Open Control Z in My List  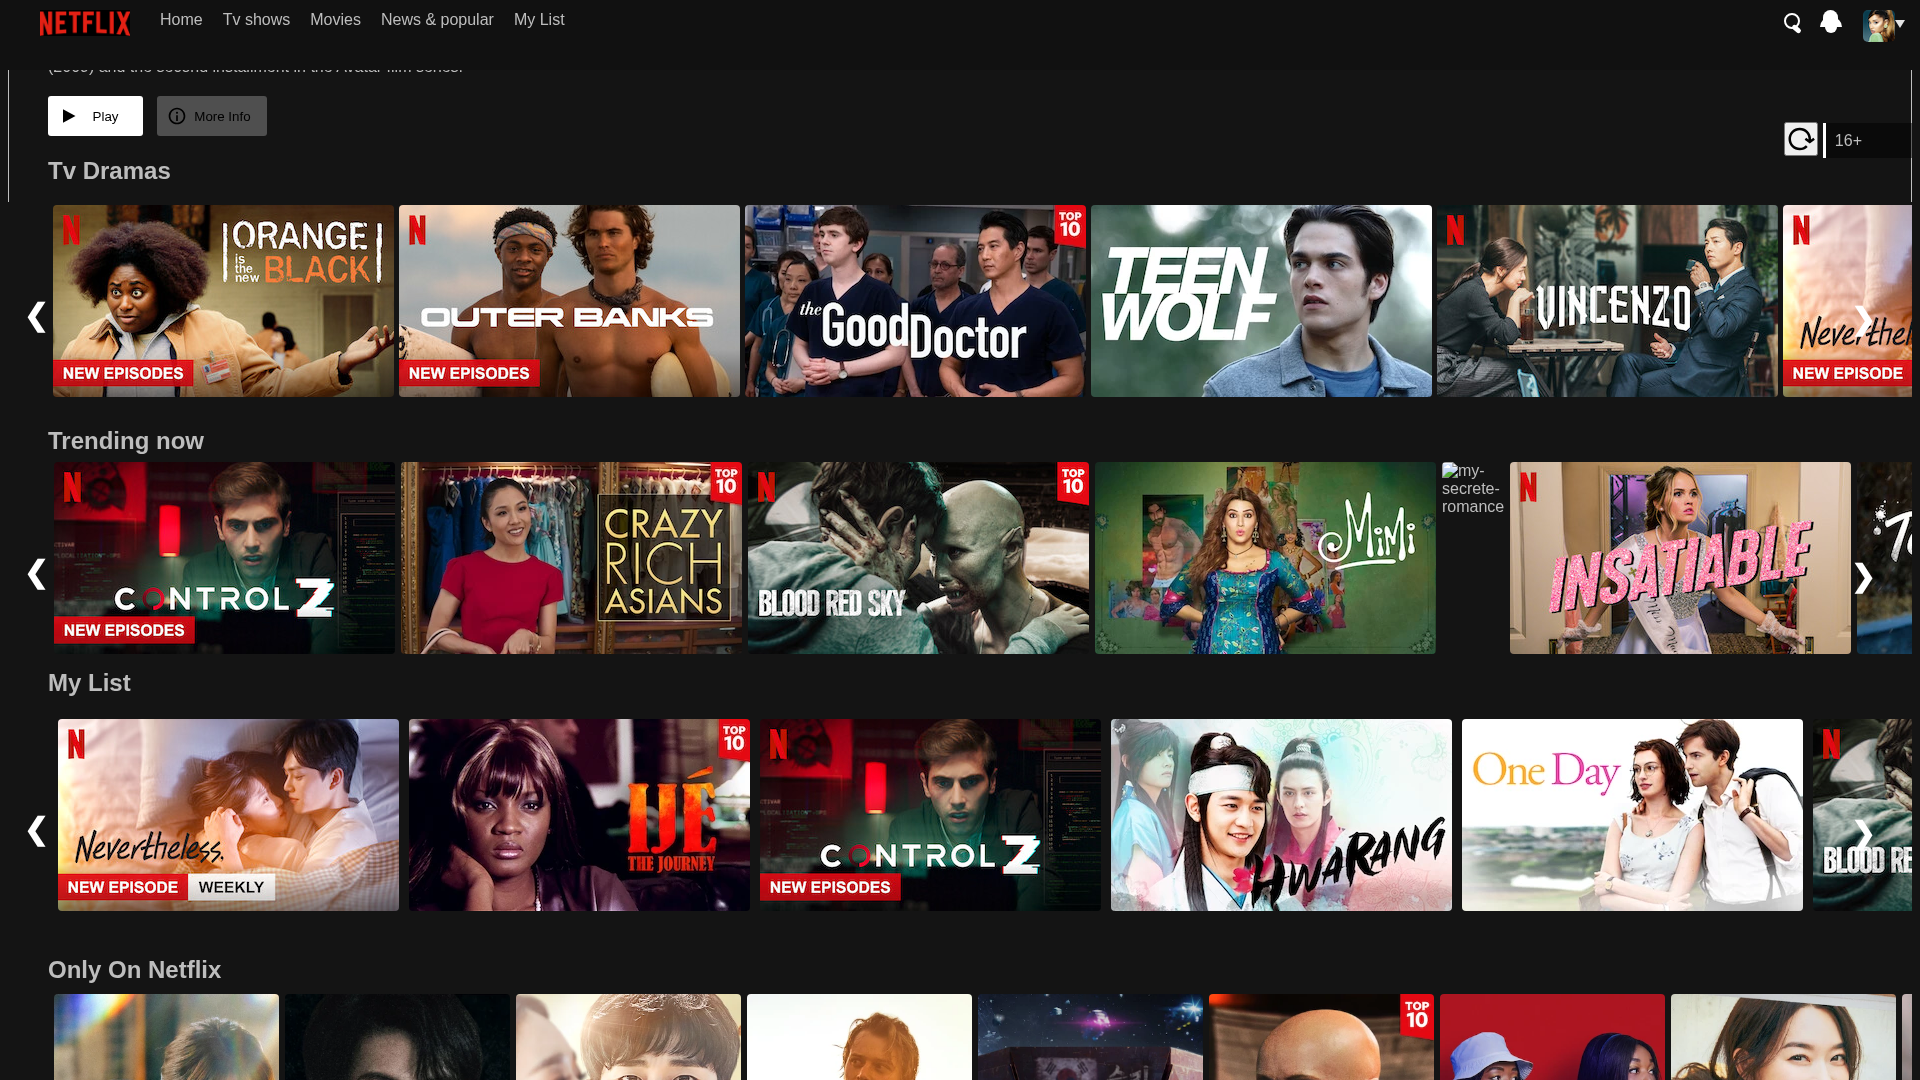click(930, 815)
